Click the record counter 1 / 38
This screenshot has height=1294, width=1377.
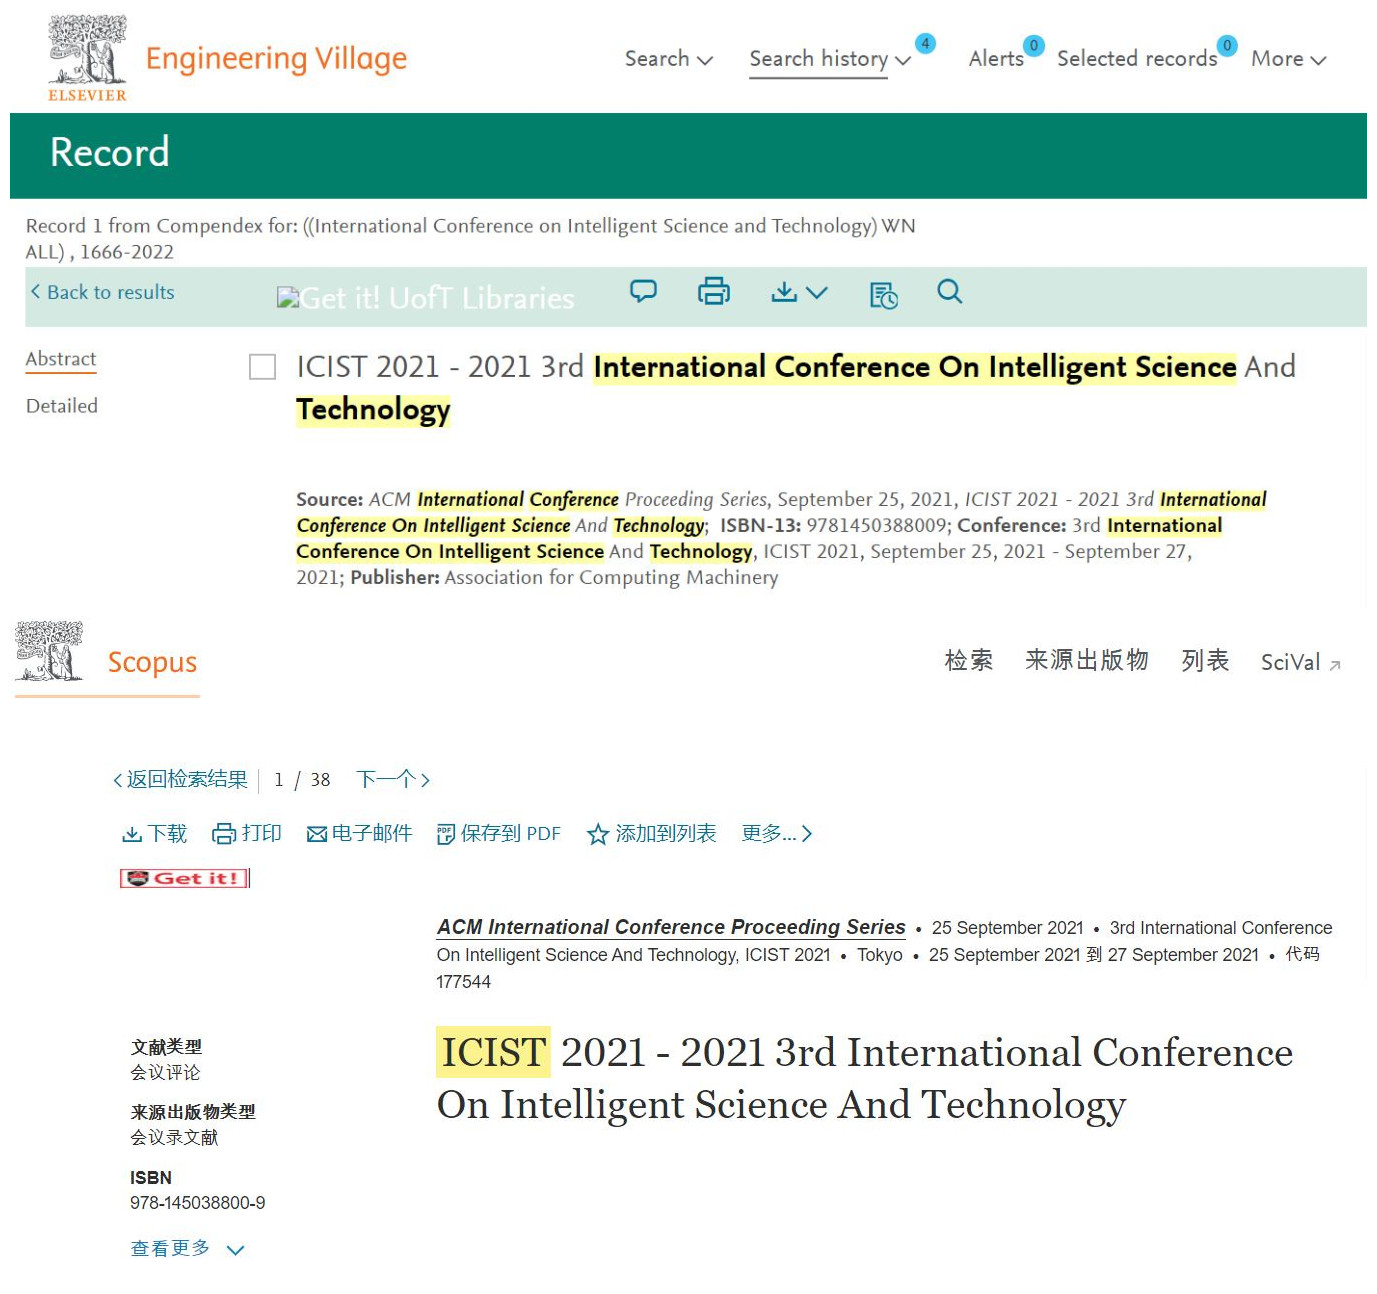[302, 780]
